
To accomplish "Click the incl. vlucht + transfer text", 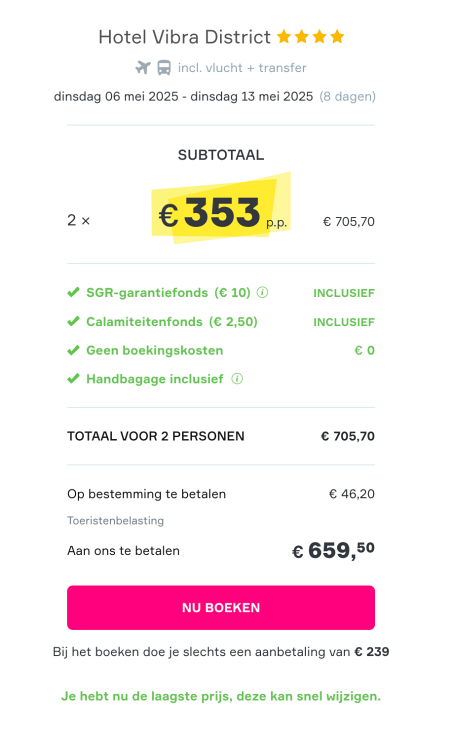I will click(242, 68).
